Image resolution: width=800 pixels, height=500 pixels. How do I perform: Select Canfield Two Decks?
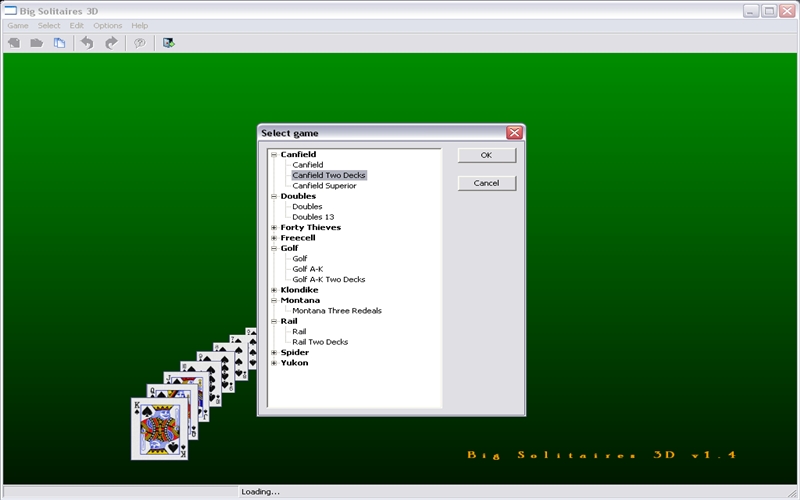(x=329, y=175)
